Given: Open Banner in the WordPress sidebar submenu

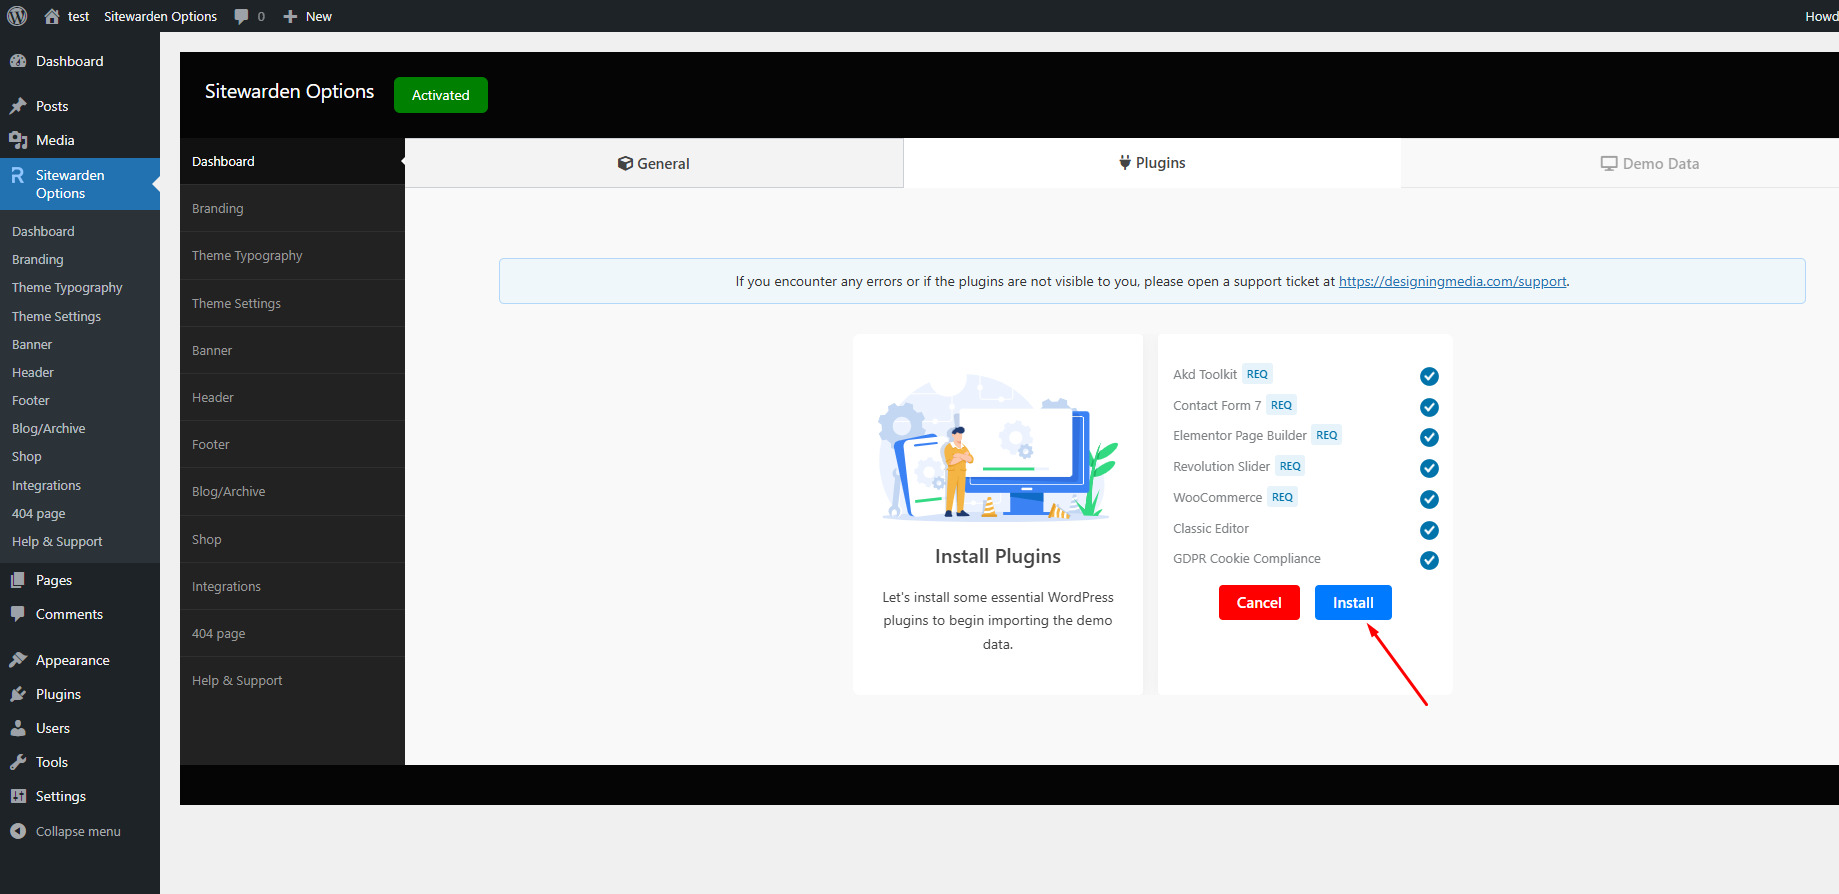Looking at the screenshot, I should 32,344.
